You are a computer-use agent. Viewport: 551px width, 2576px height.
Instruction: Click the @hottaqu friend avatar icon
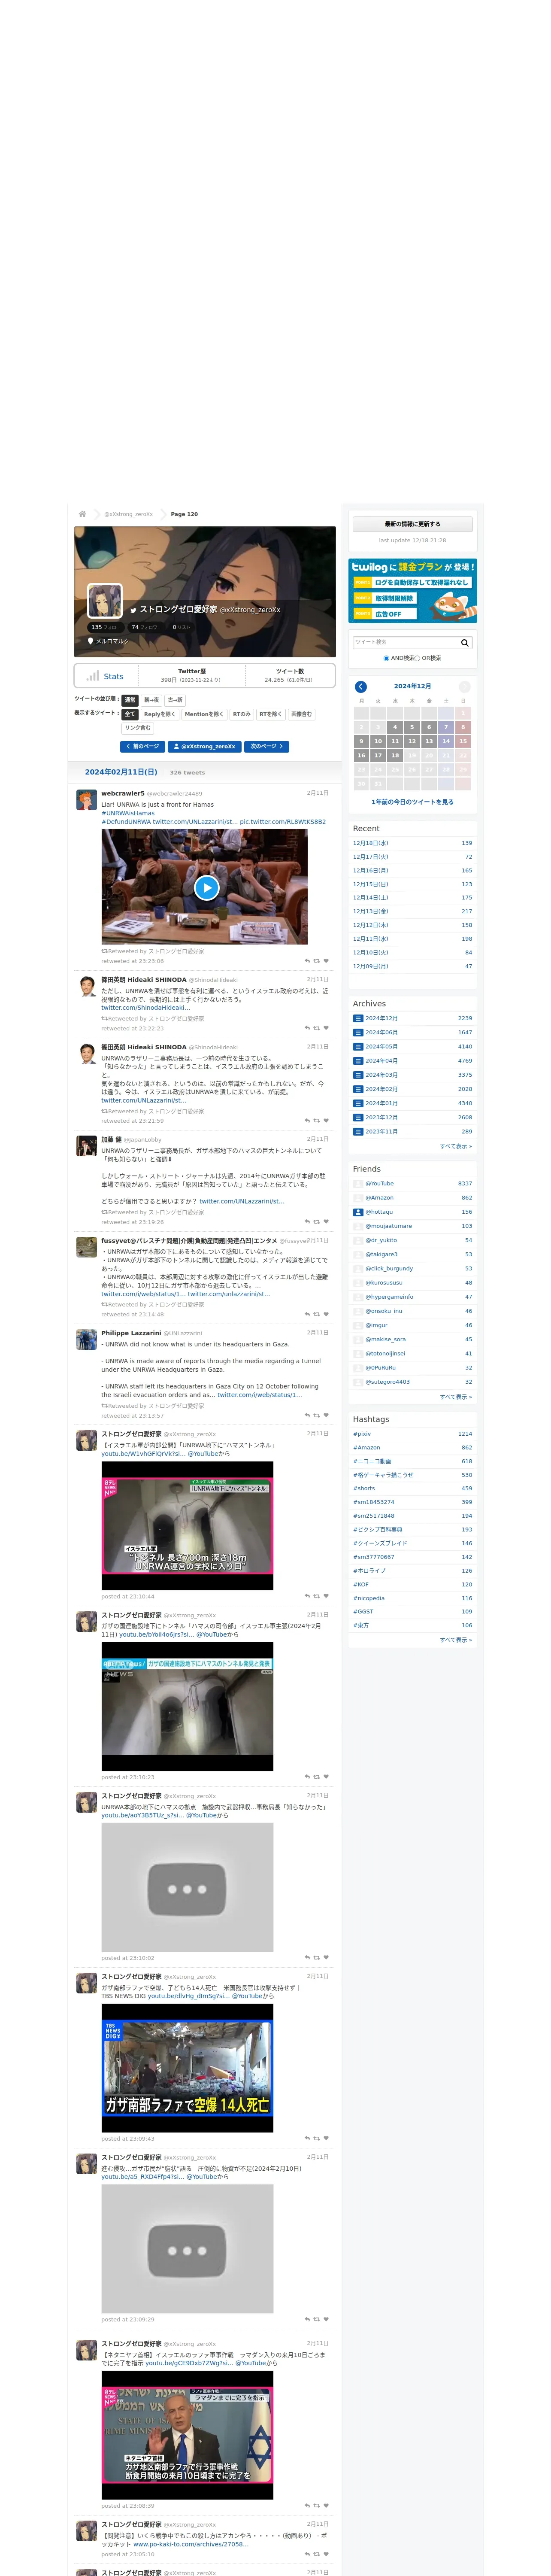pos(358,1212)
